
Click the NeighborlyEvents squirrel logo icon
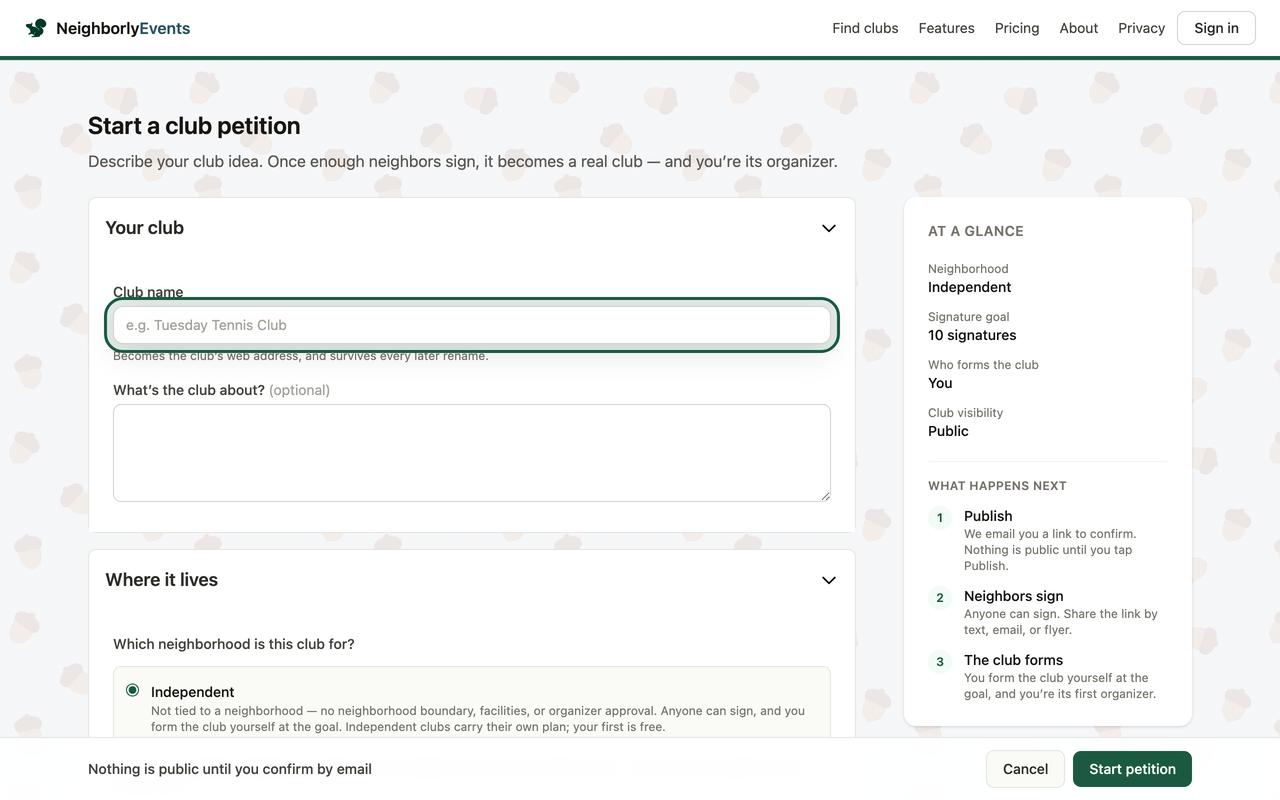(x=36, y=28)
